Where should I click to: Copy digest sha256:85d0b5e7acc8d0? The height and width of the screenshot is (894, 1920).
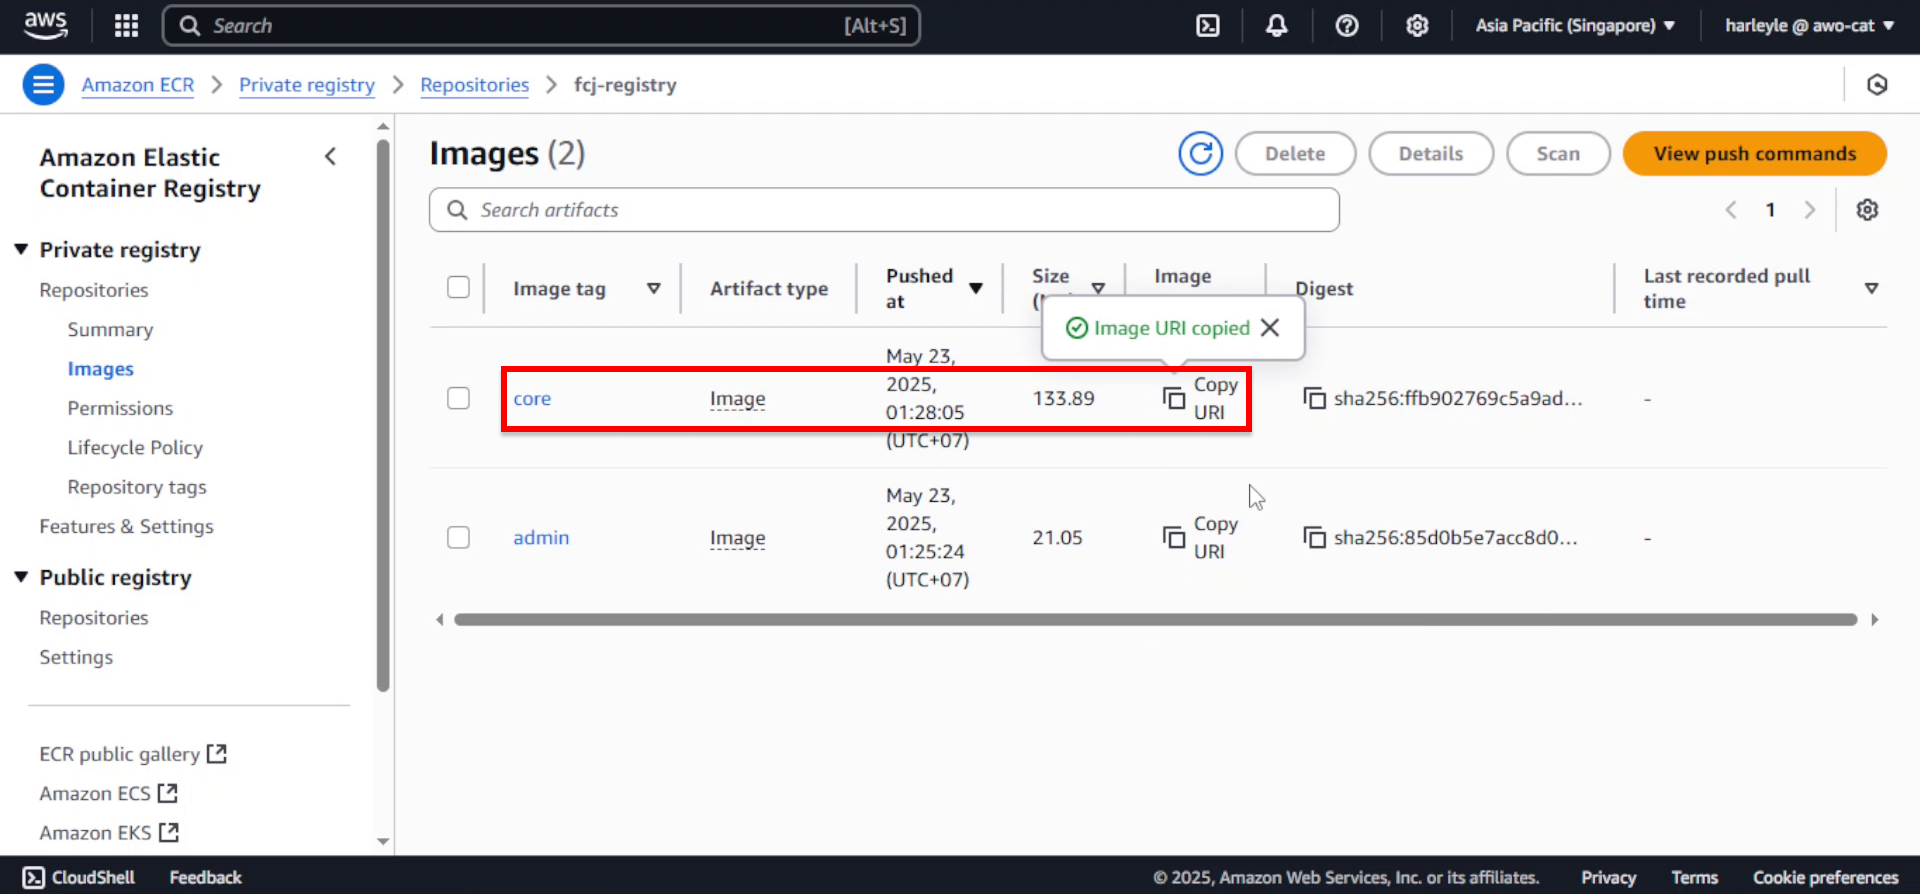[x=1314, y=537]
